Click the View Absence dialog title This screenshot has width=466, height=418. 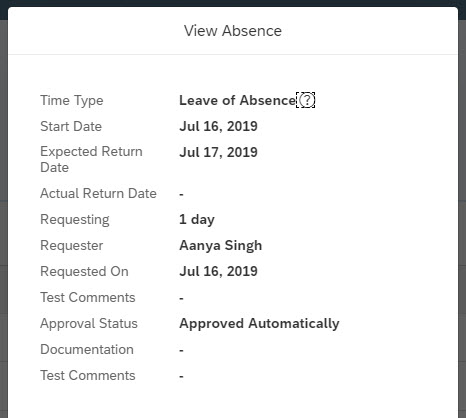click(233, 31)
